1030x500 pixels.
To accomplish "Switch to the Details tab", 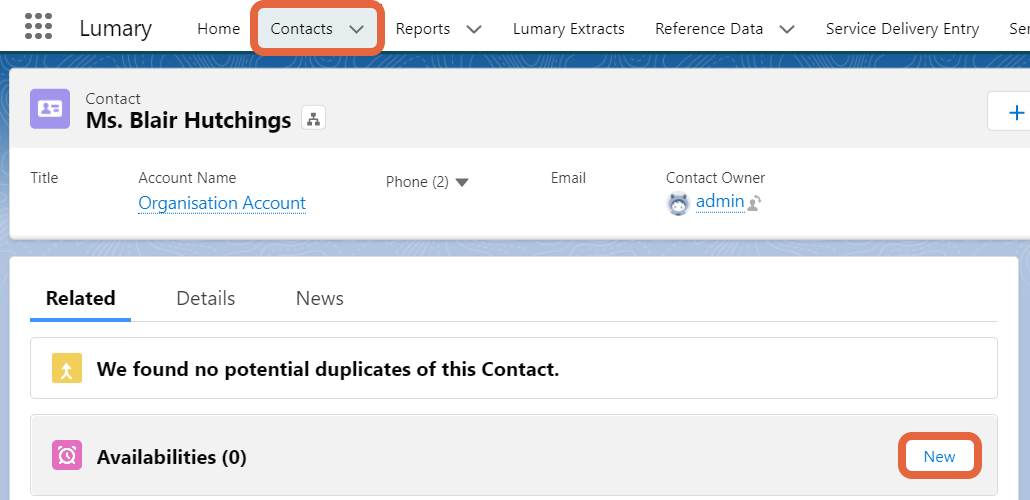I will 206,298.
